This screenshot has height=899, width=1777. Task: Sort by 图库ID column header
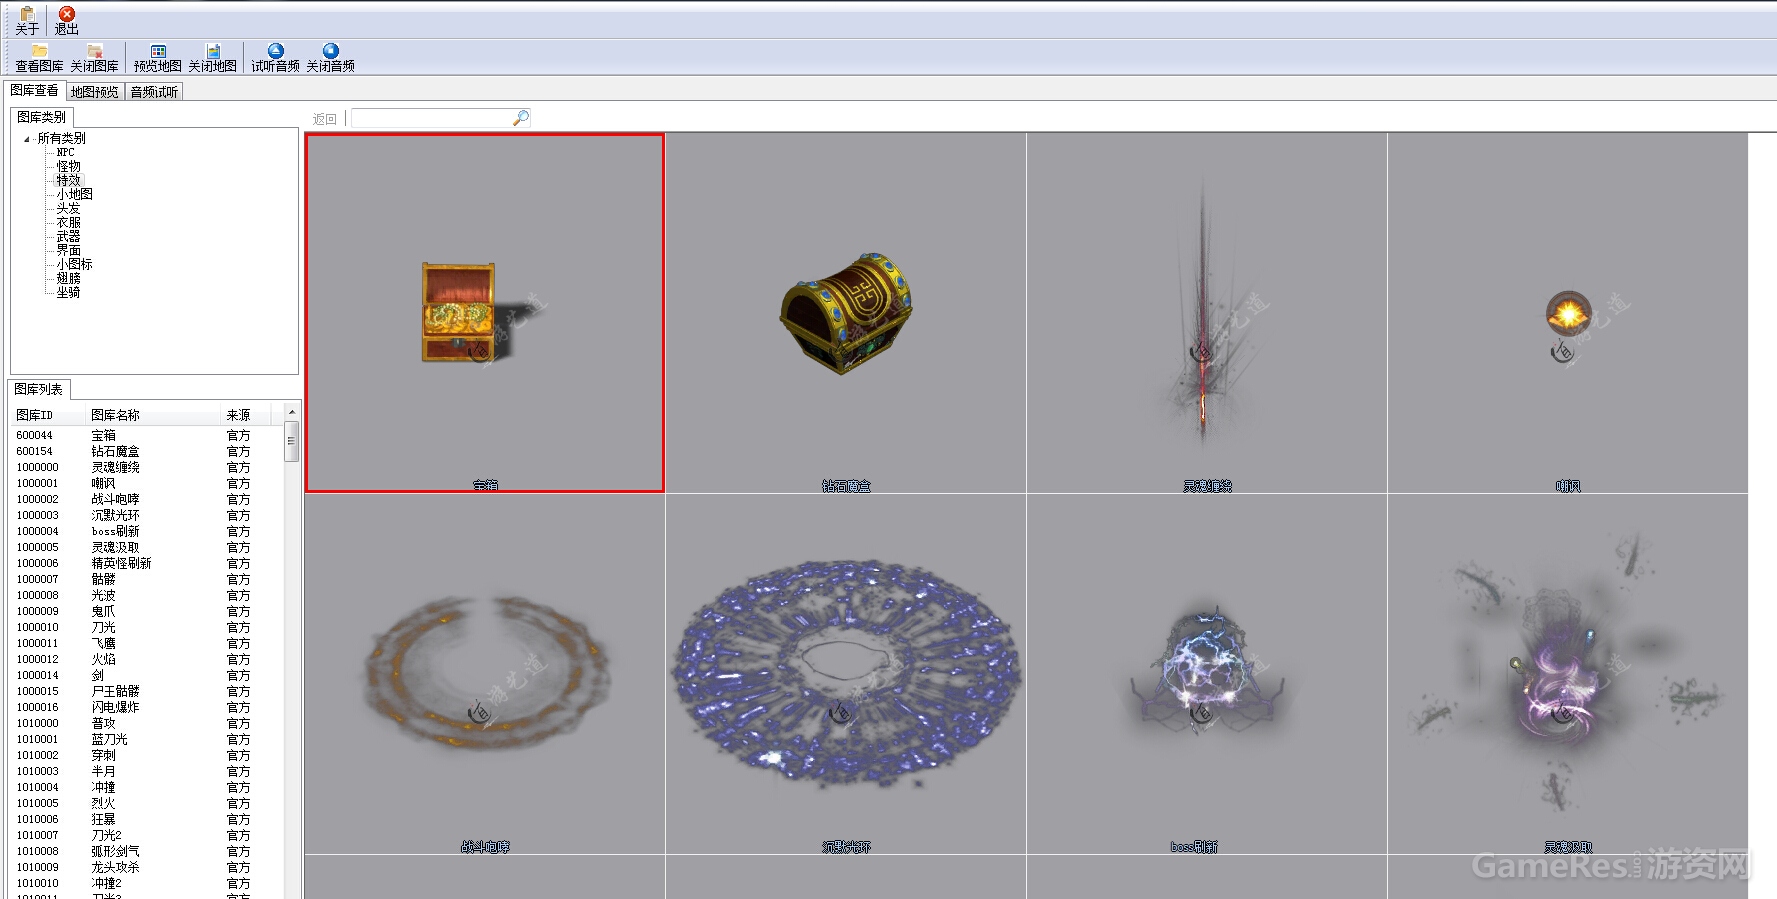click(x=48, y=415)
